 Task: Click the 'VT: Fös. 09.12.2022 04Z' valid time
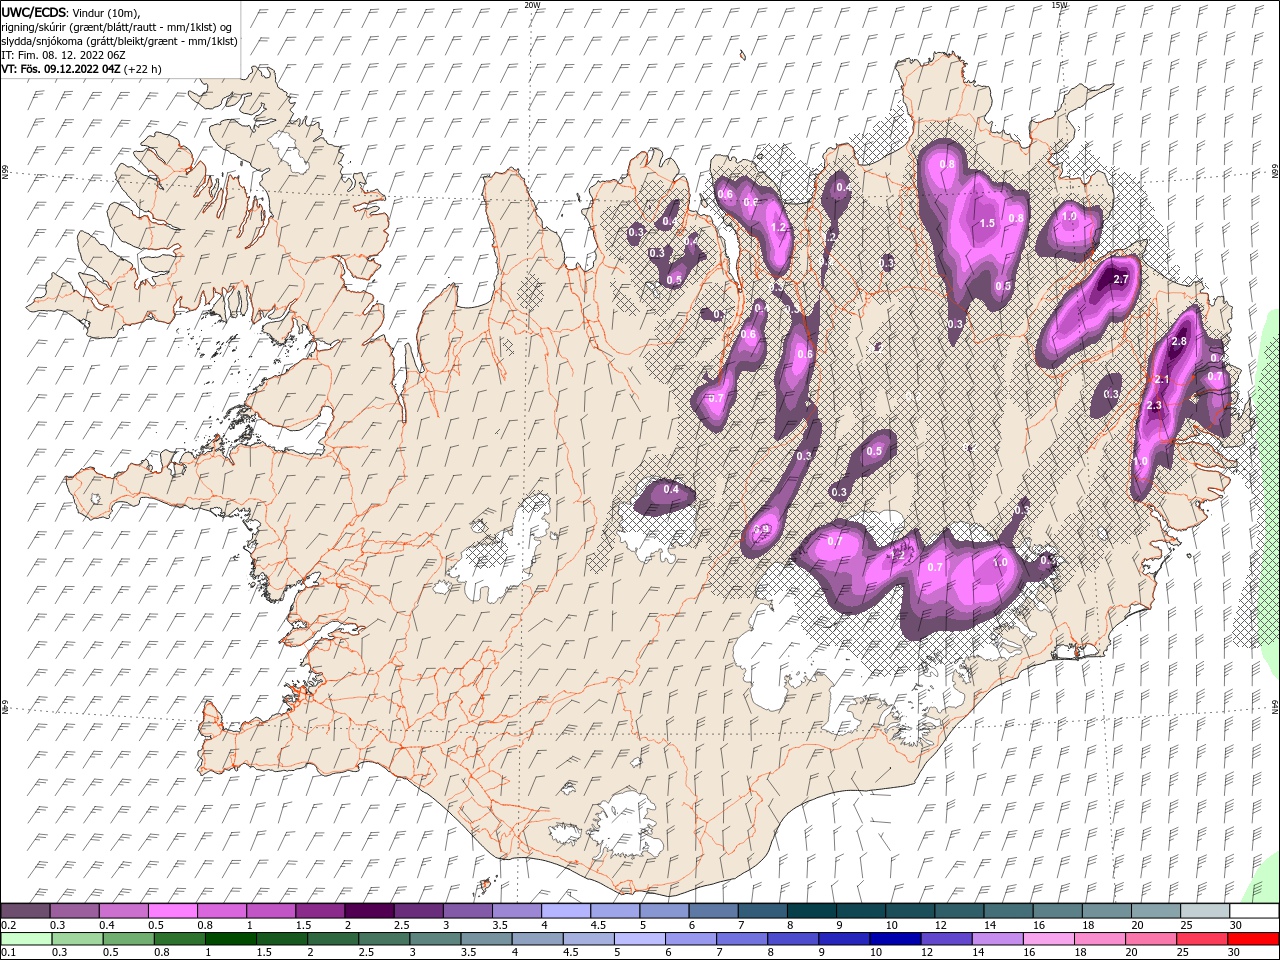[x=61, y=69]
